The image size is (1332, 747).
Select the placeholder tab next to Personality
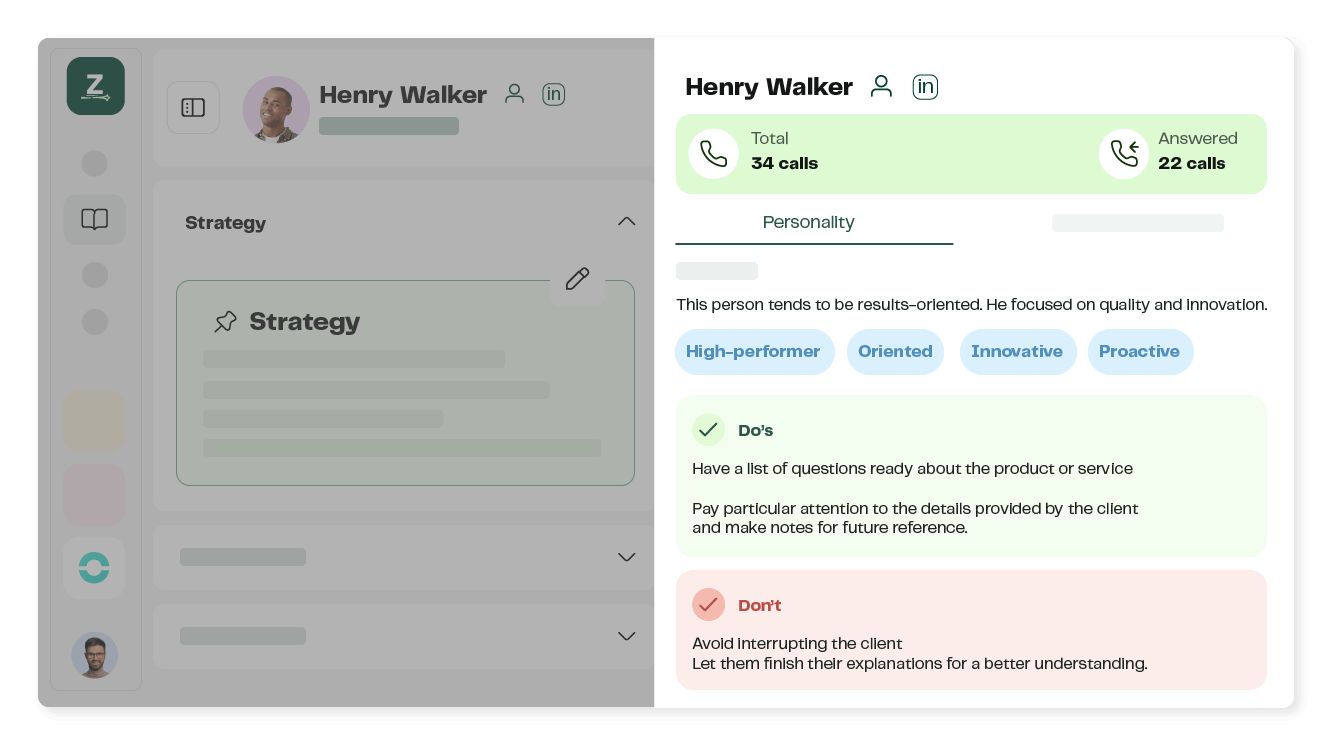(x=1137, y=223)
